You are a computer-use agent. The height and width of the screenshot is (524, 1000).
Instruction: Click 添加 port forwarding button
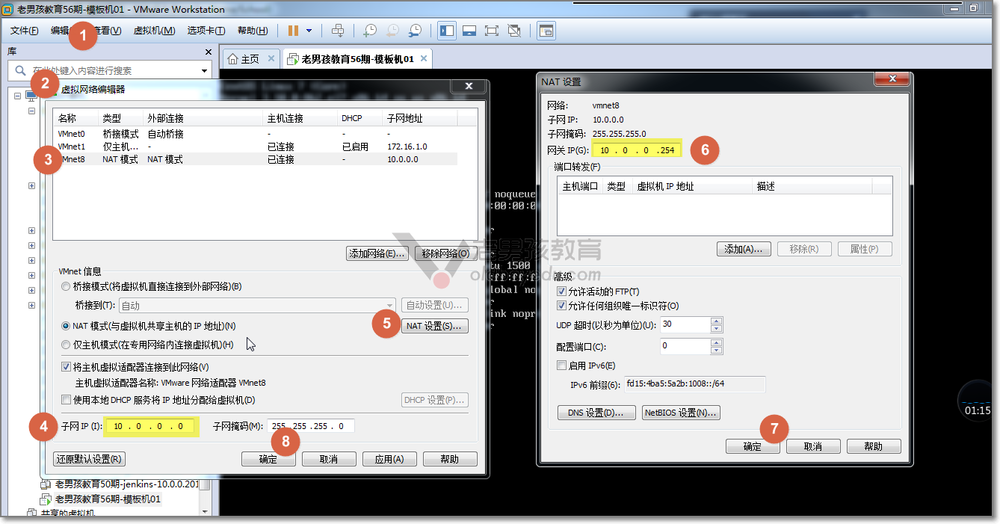point(744,249)
